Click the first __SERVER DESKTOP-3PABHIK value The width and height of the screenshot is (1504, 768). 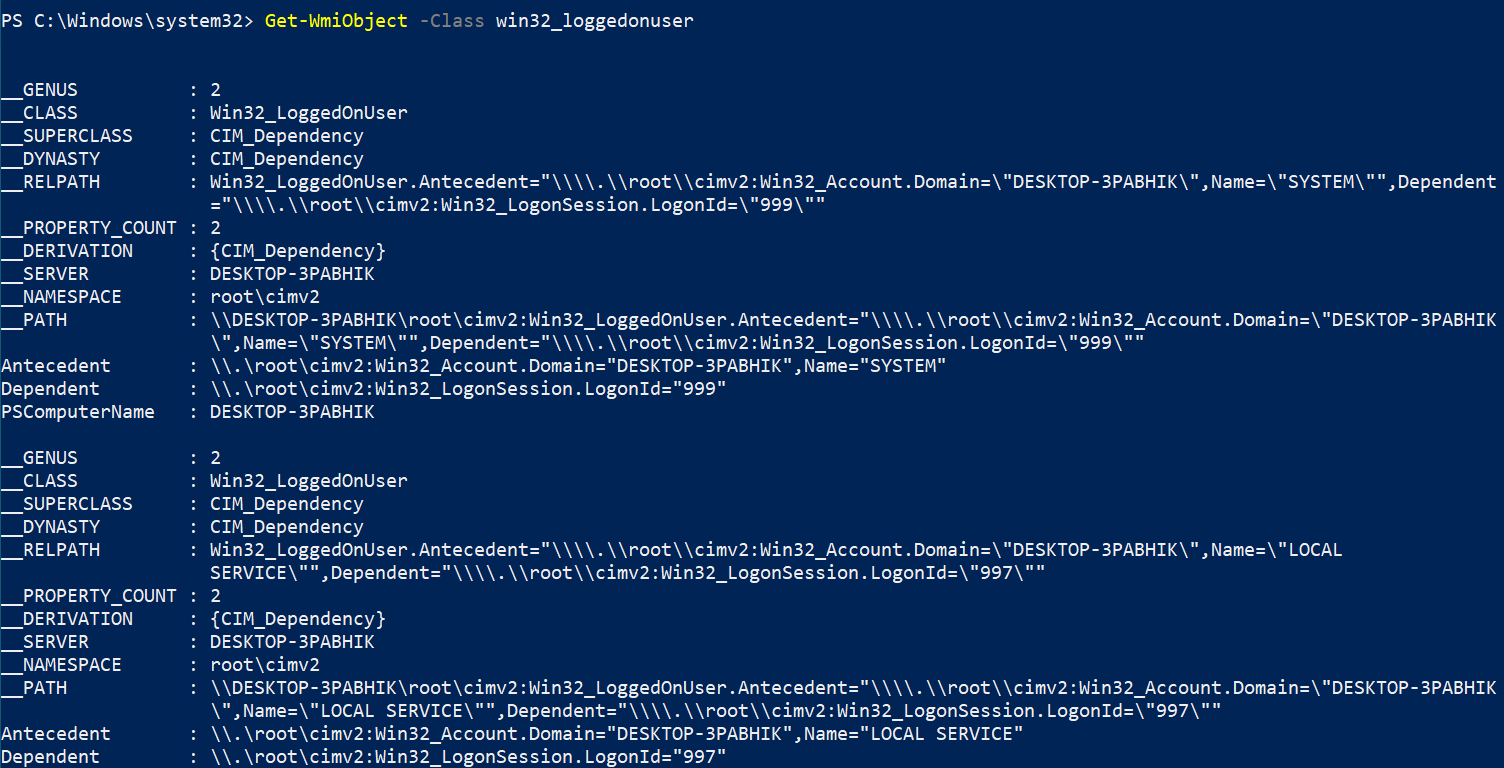pyautogui.click(x=292, y=274)
